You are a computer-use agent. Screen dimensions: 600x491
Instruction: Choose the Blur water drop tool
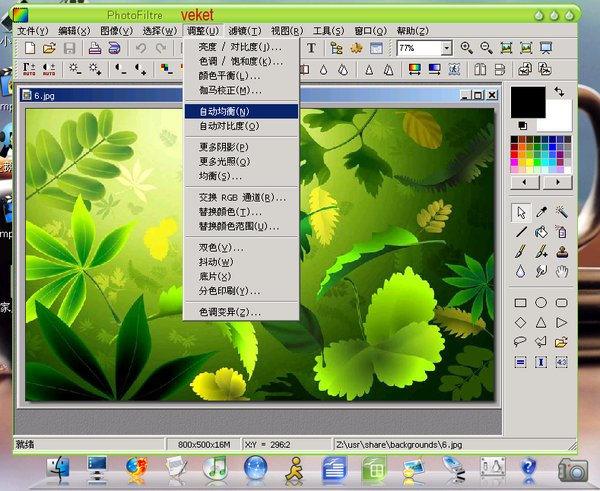[521, 271]
